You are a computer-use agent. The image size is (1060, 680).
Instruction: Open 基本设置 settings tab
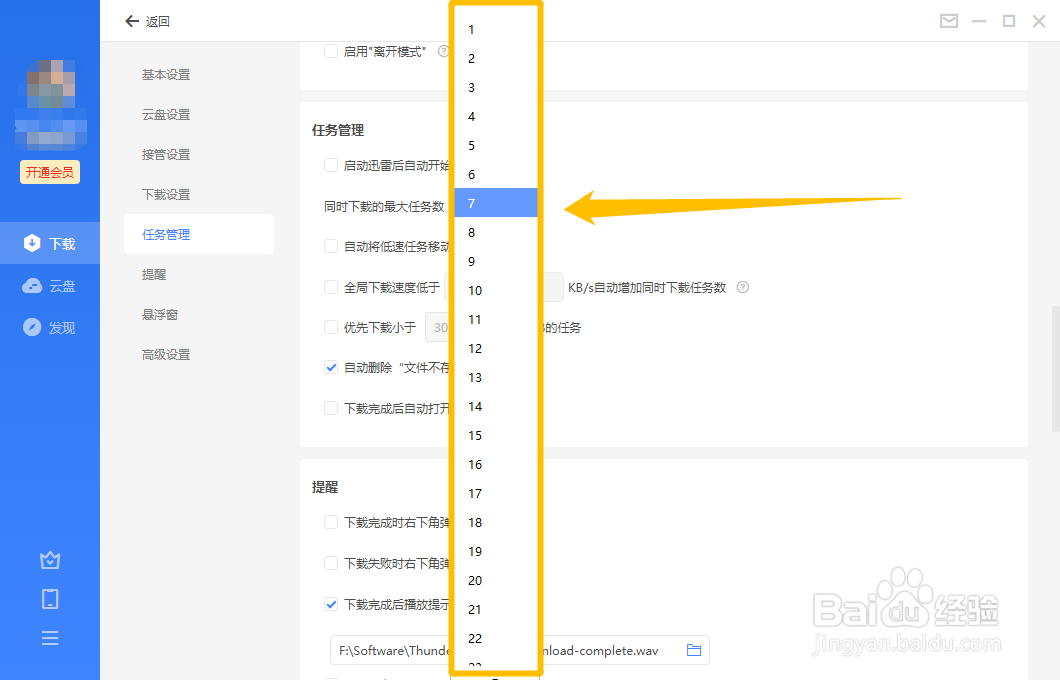tap(166, 75)
